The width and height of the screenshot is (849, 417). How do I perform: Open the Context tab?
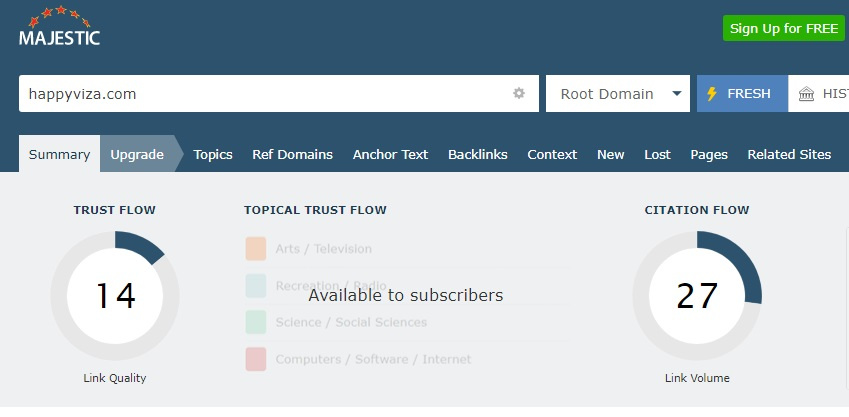(552, 154)
